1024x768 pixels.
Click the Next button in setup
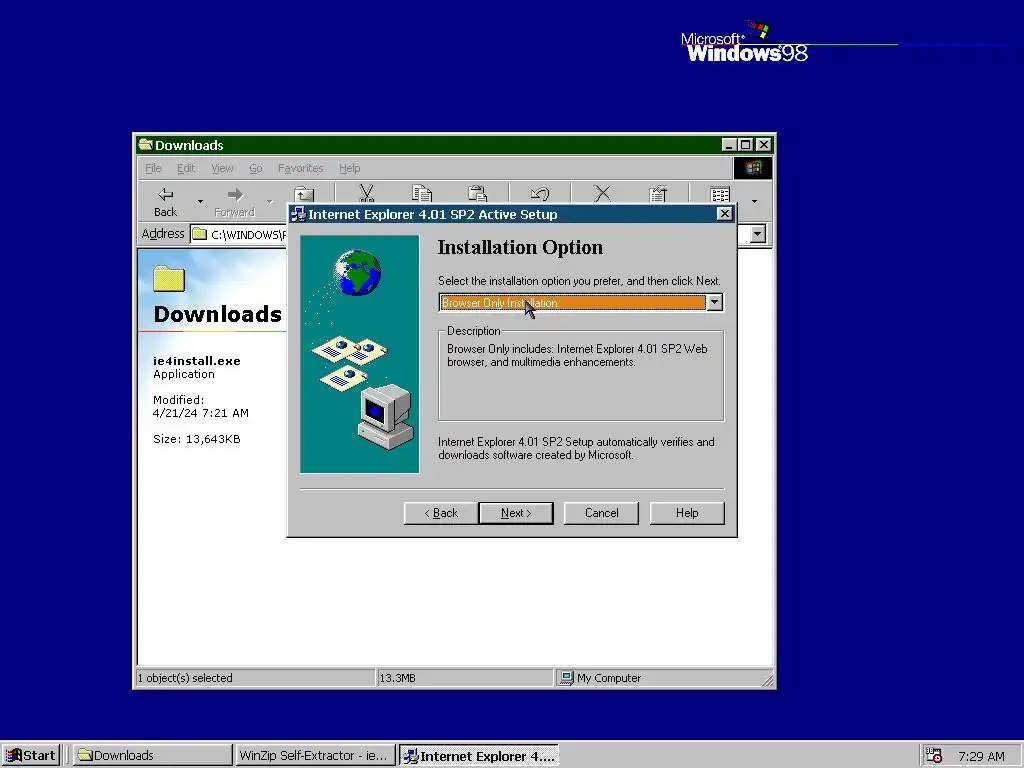point(516,513)
